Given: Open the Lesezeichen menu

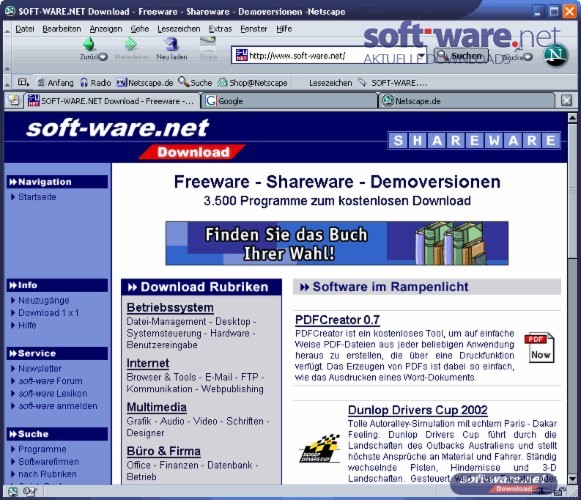Looking at the screenshot, I should 178,29.
